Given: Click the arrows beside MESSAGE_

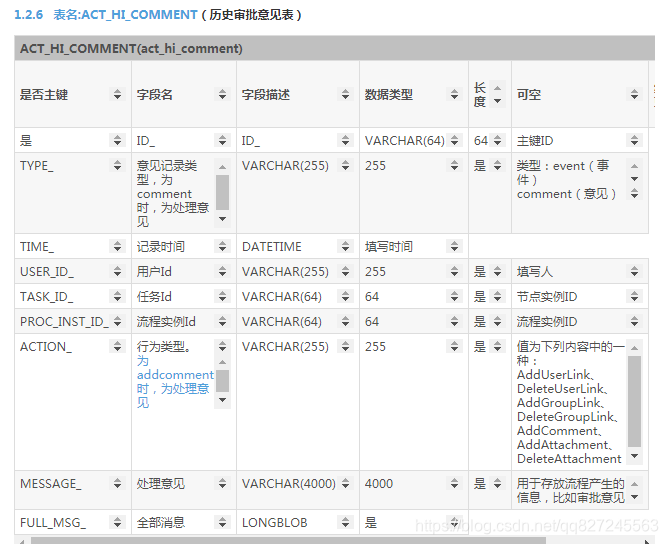Looking at the screenshot, I should 118,484.
